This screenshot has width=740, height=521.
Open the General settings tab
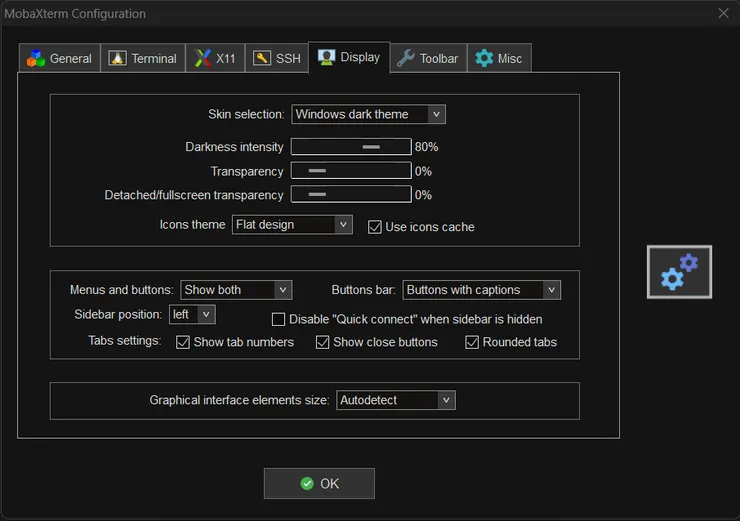pyautogui.click(x=59, y=58)
